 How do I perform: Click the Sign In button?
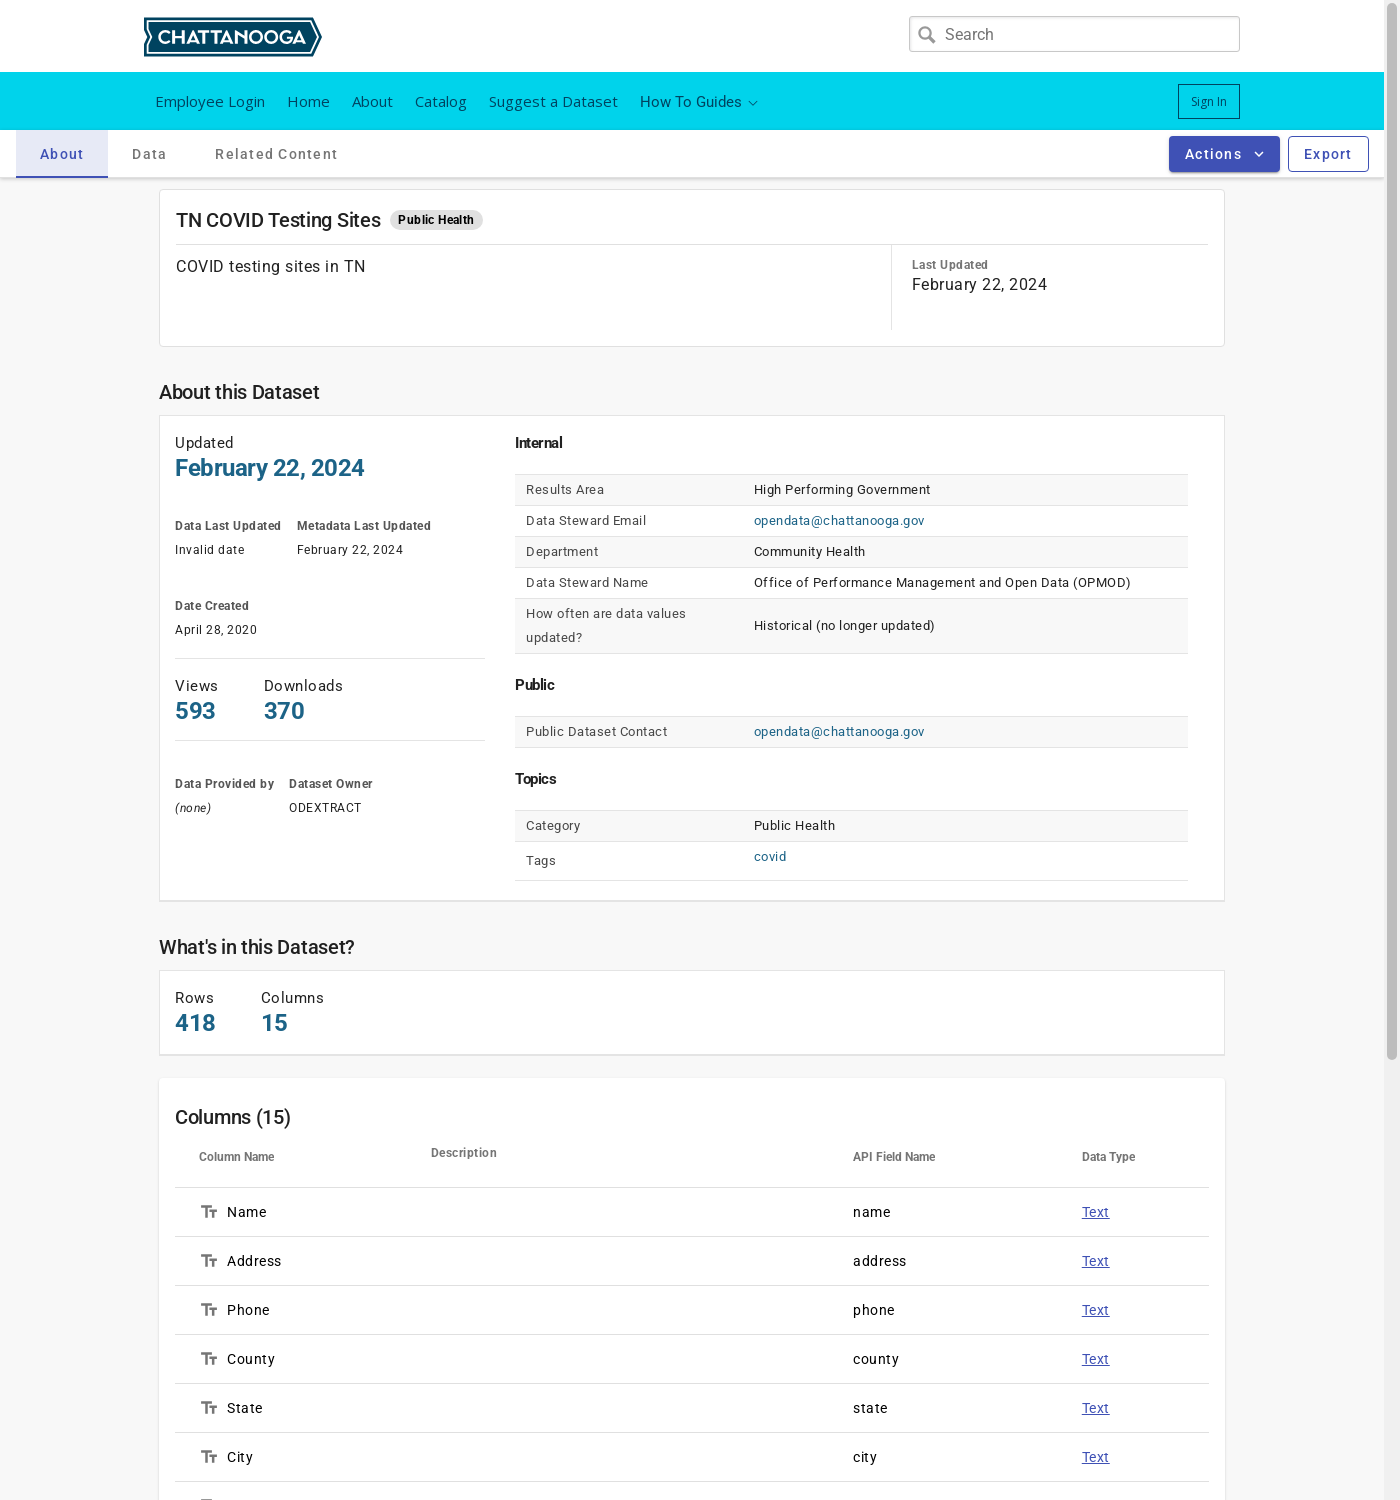(x=1208, y=102)
